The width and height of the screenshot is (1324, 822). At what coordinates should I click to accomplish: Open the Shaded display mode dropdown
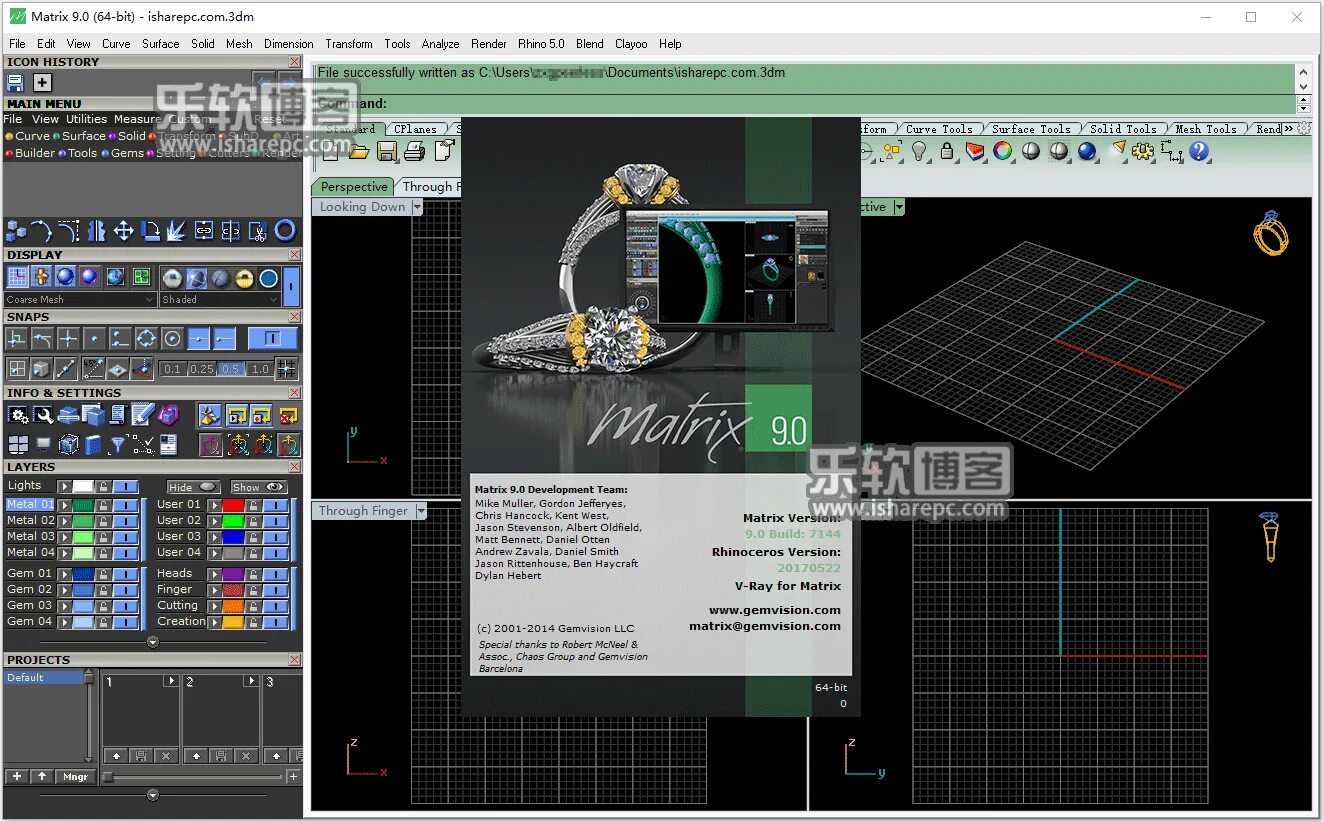pos(220,299)
